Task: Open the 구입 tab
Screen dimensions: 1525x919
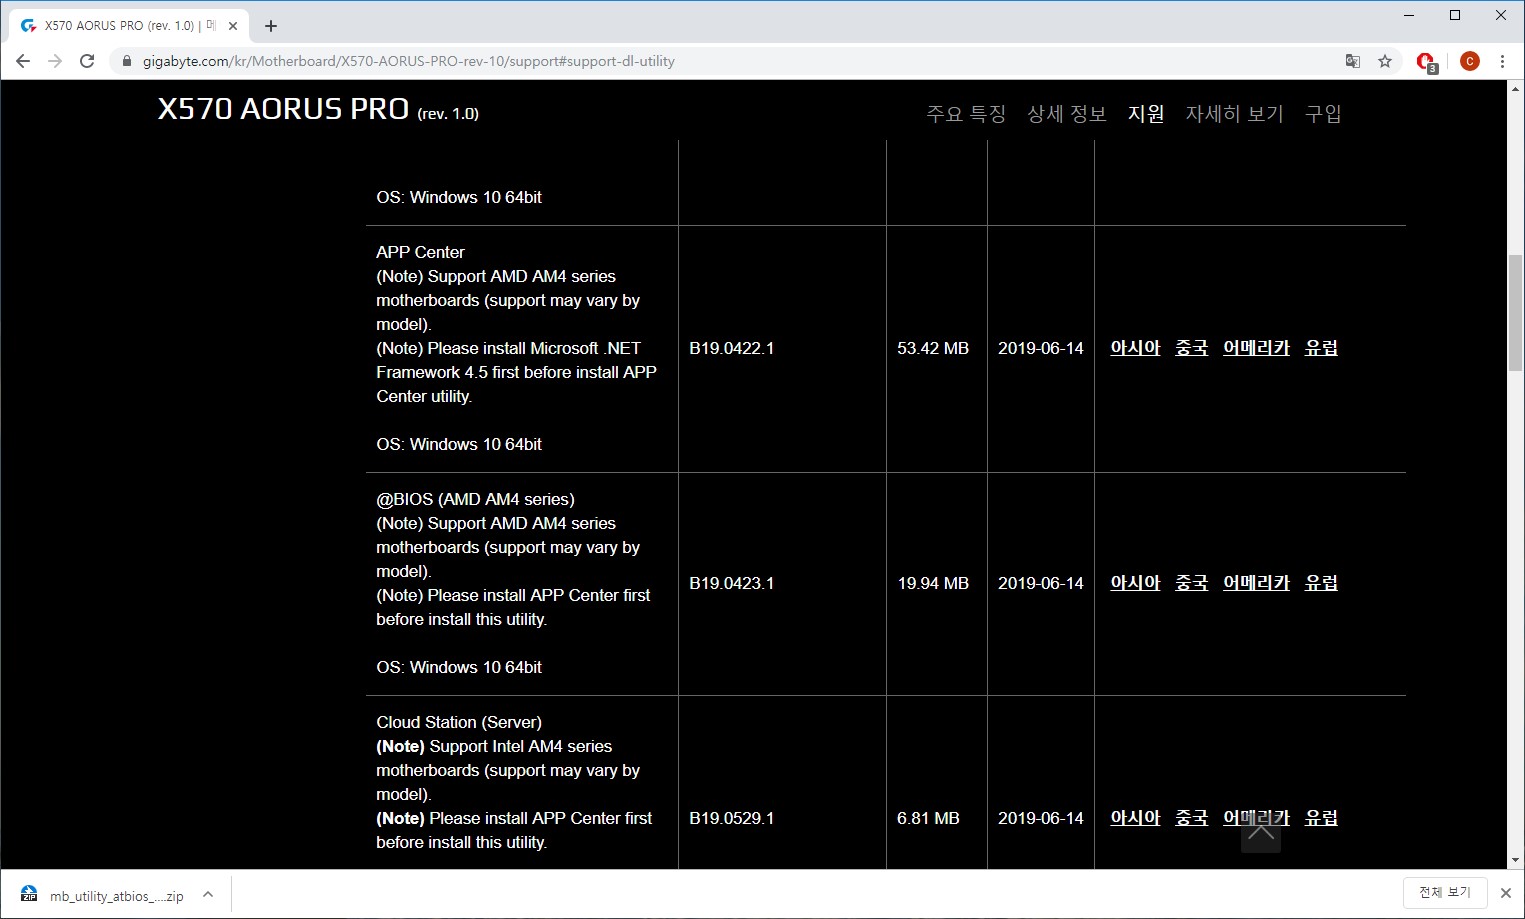Action: point(1323,114)
